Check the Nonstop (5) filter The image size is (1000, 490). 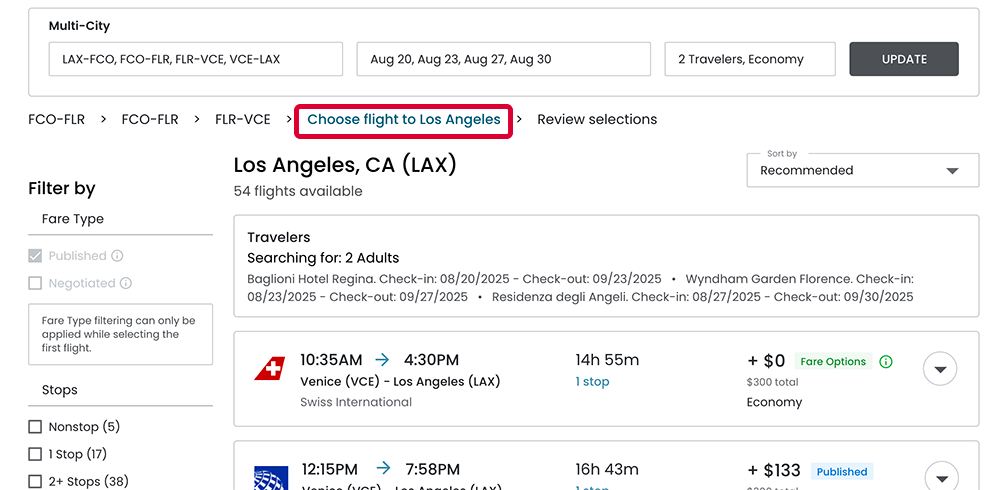pyautogui.click(x=36, y=427)
